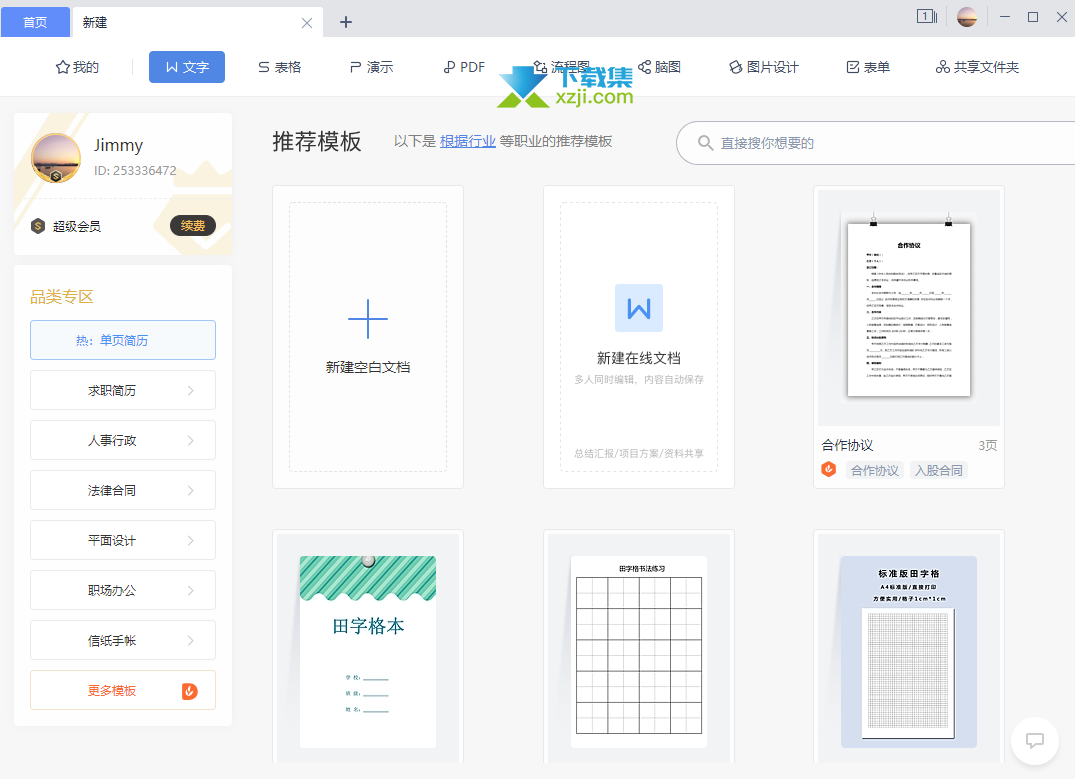Viewport: 1075px width, 779px height.
Task: Focus the template search field
Action: click(875, 143)
